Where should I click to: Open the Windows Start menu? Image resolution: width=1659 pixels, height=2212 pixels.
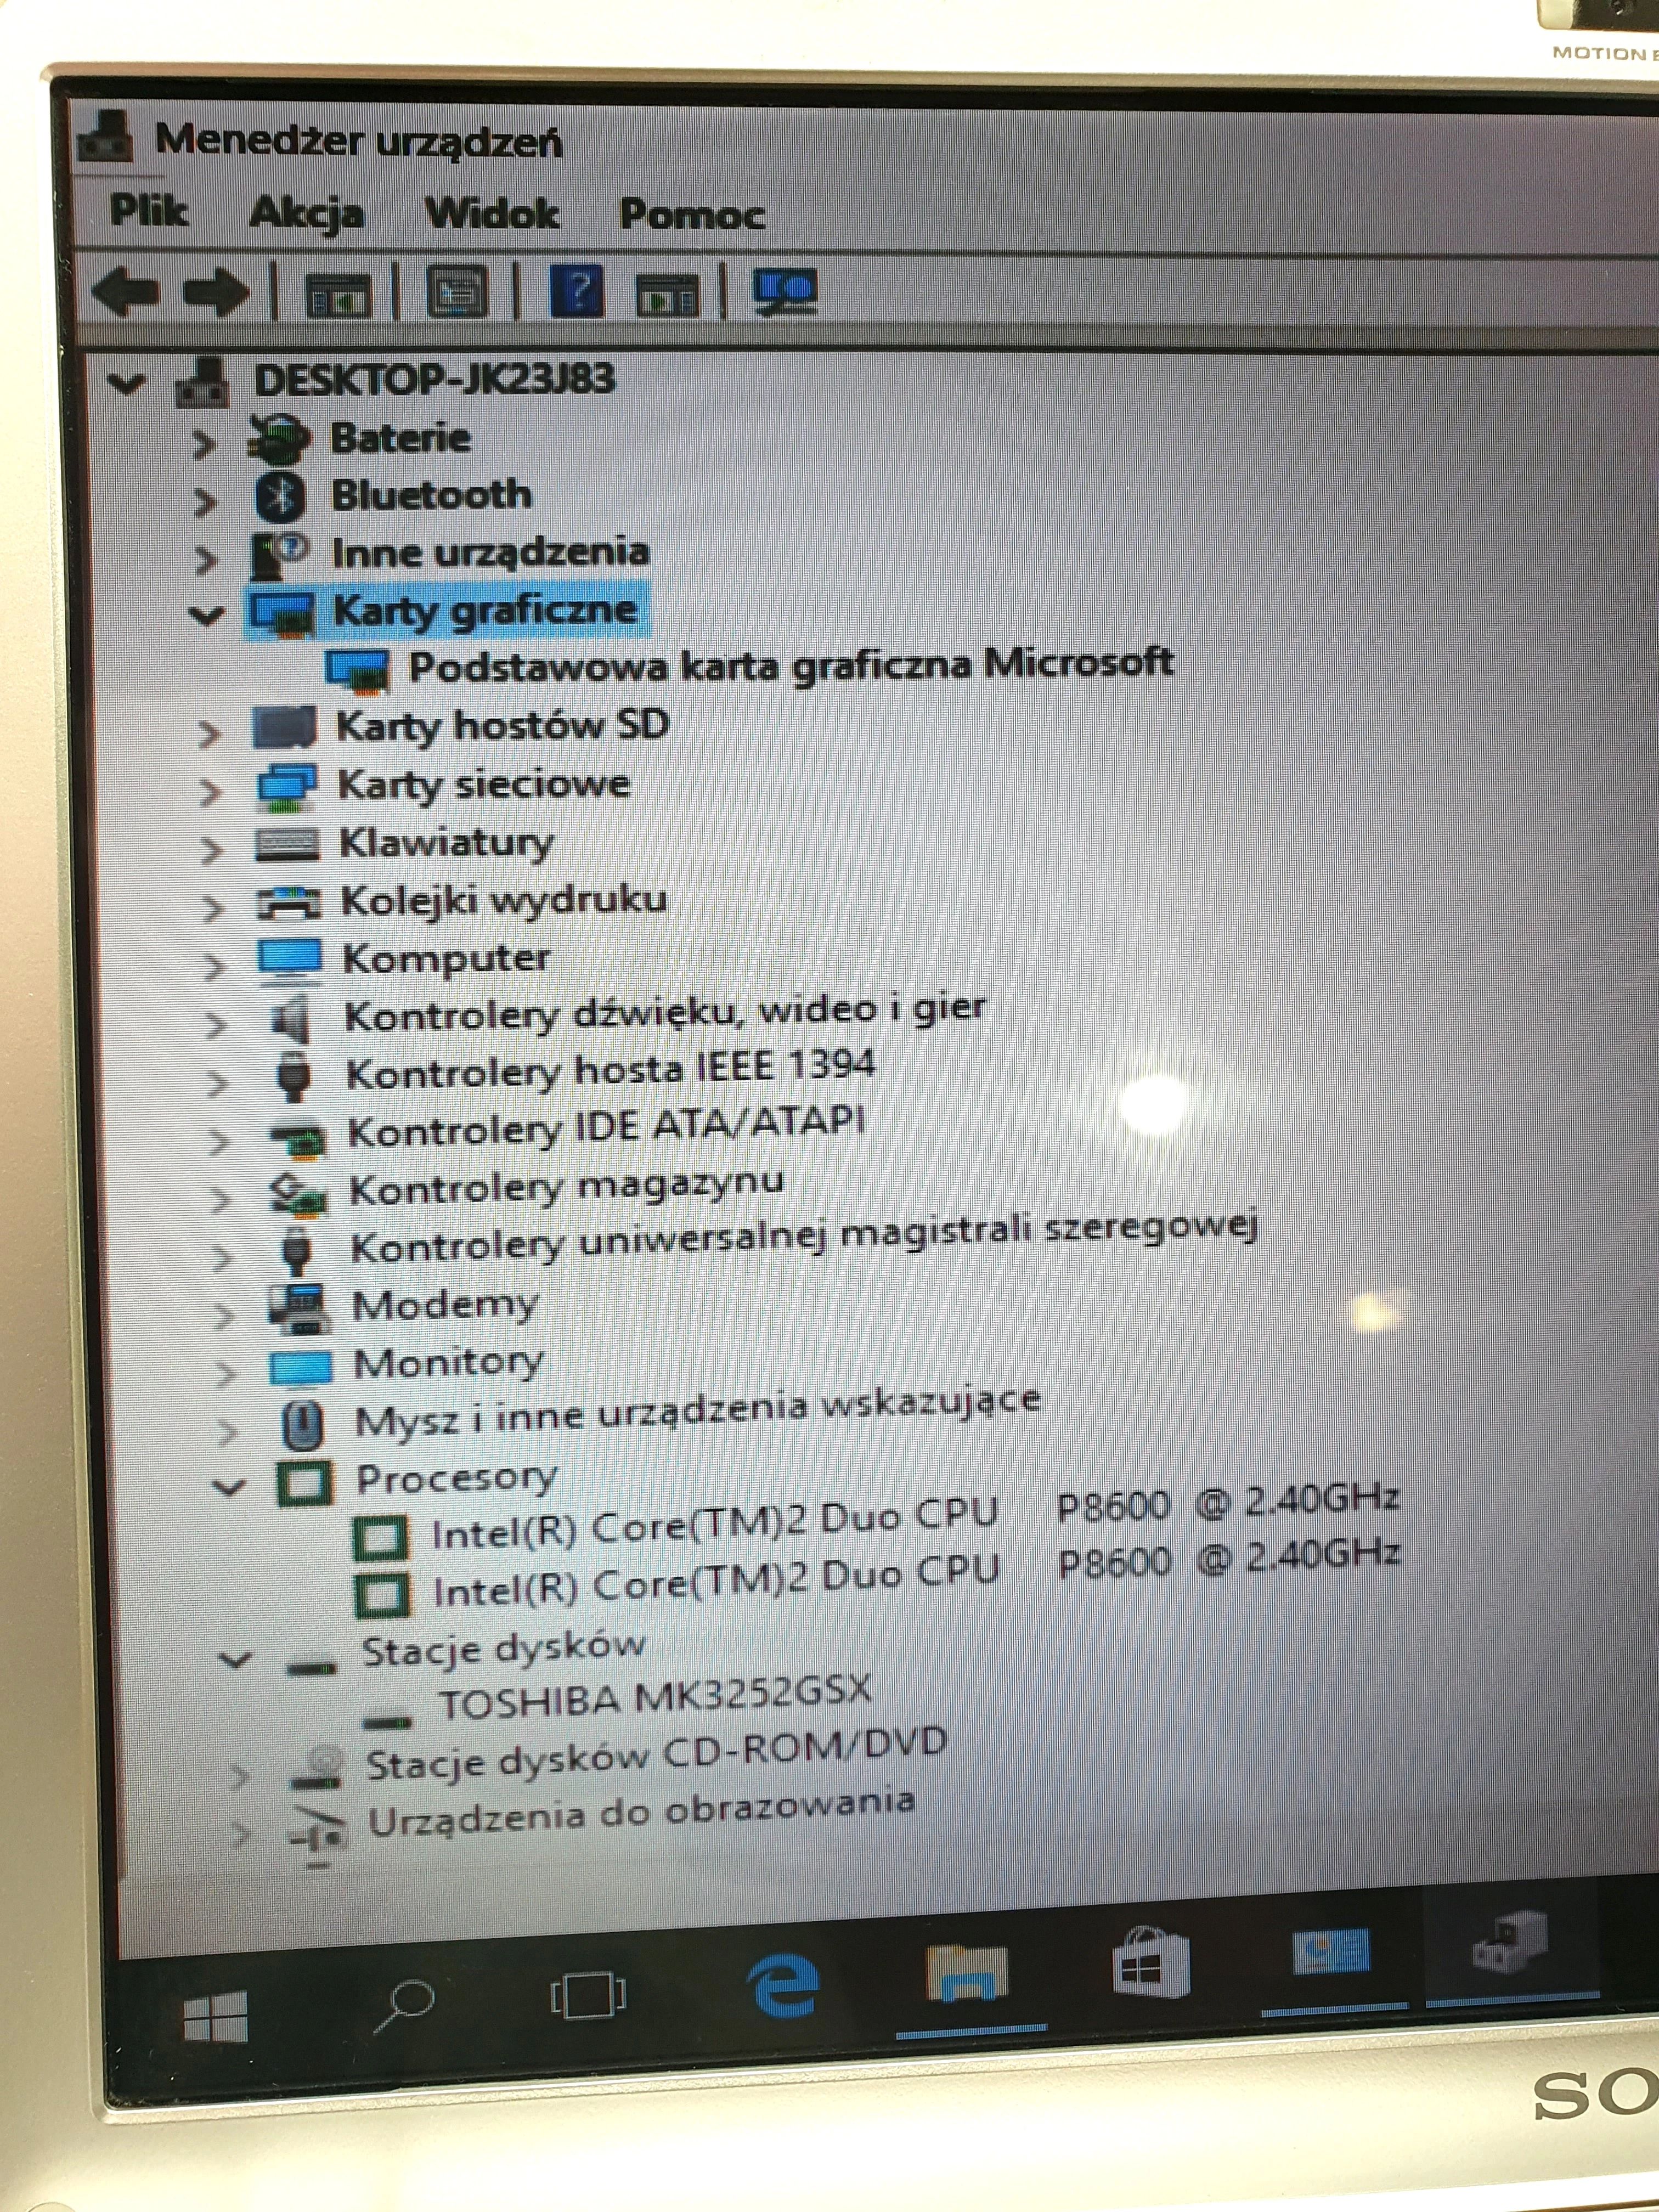point(216,2016)
